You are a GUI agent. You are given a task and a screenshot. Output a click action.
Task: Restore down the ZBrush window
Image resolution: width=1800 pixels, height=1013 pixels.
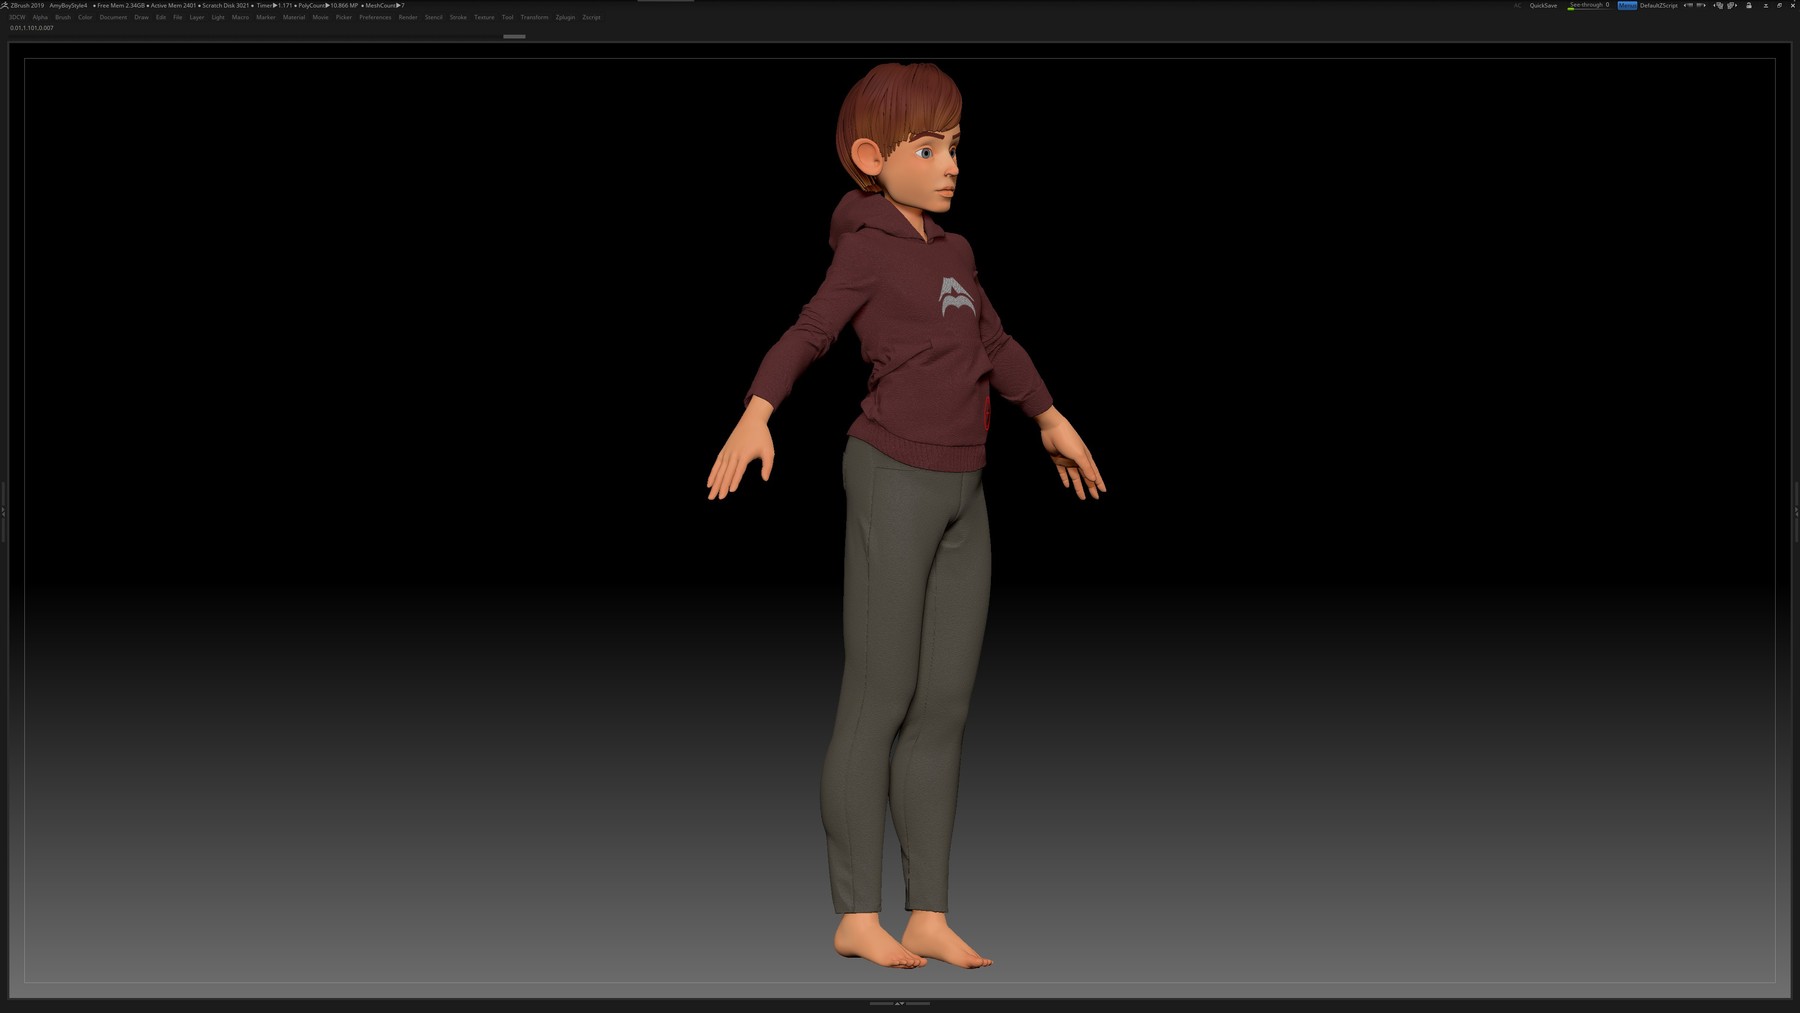click(1779, 5)
